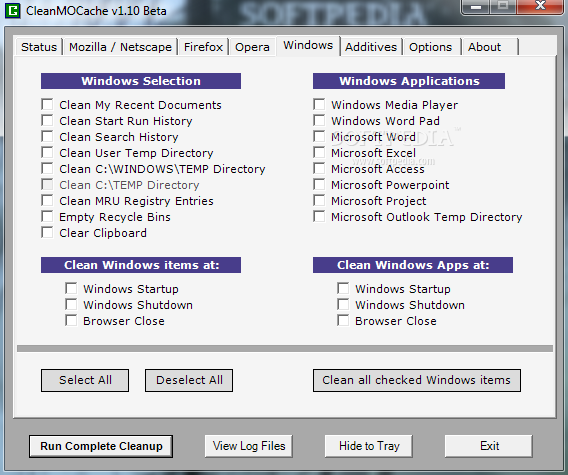
Task: Enable Clean MRU Registry Entries
Action: 47,200
